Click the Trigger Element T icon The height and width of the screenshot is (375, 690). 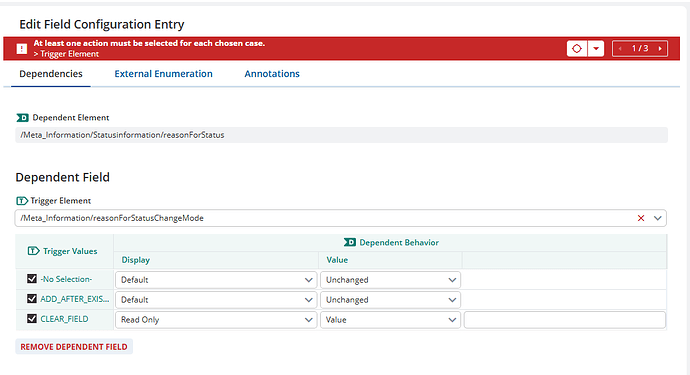point(22,201)
